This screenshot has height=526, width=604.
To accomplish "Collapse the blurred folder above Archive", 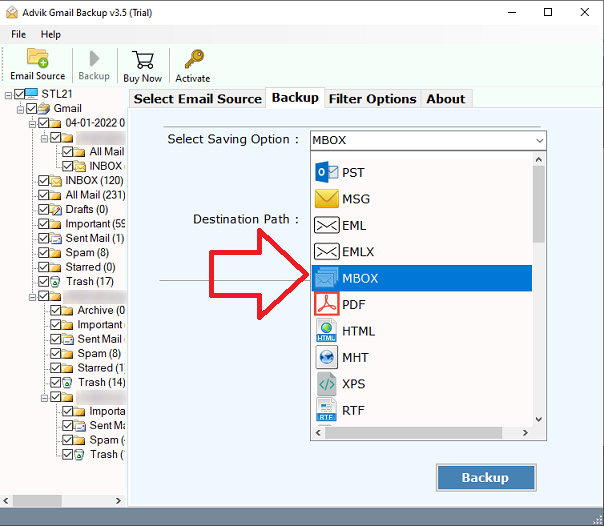I will [x=32, y=297].
